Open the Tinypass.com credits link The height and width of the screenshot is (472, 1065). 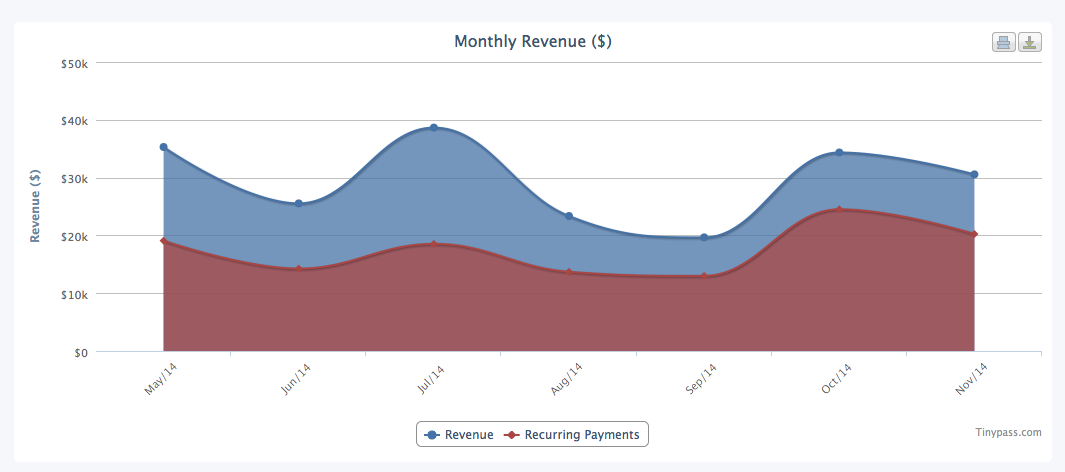pos(1008,432)
